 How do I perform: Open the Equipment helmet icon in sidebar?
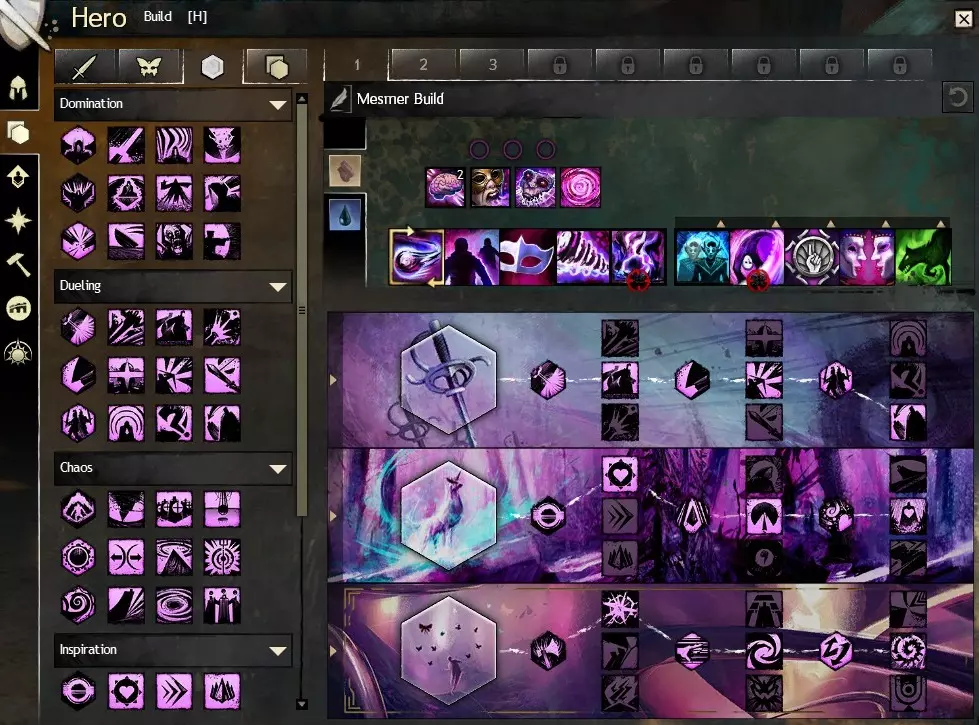point(17,88)
